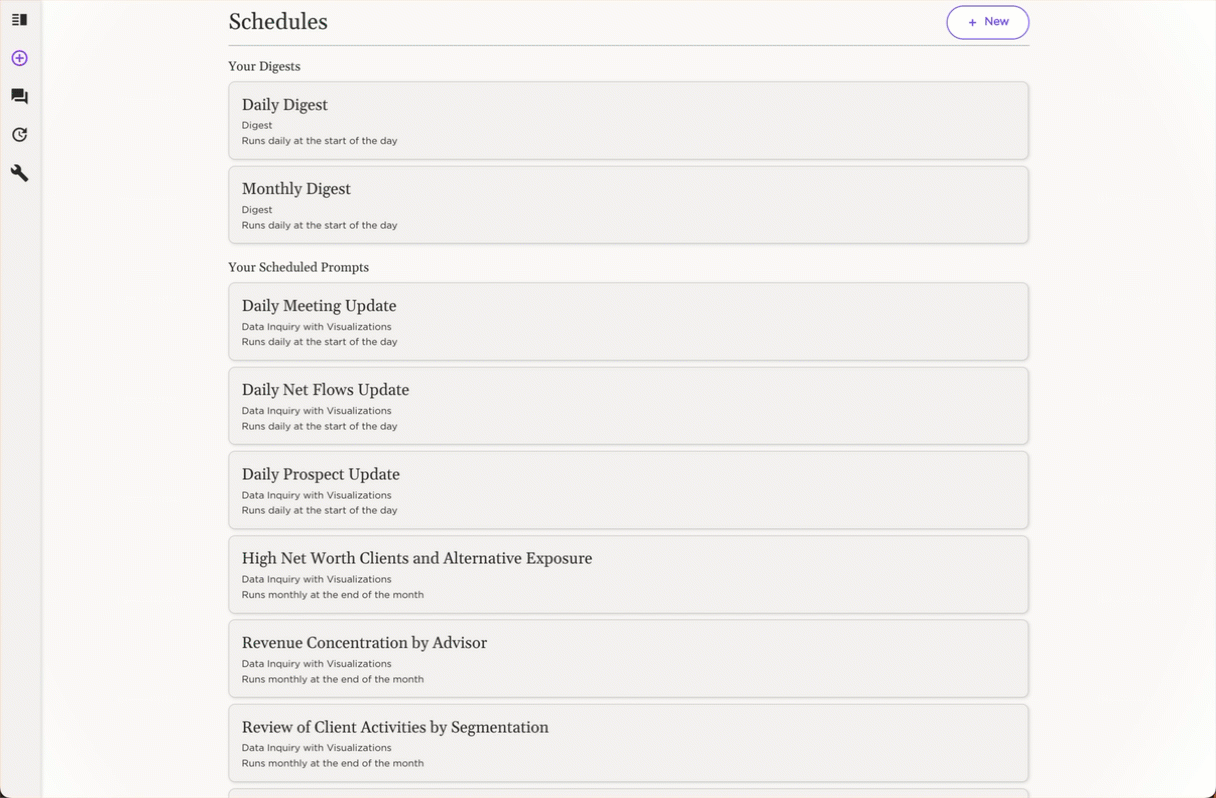
Task: Open the wrench tools icon
Action: tap(19, 173)
